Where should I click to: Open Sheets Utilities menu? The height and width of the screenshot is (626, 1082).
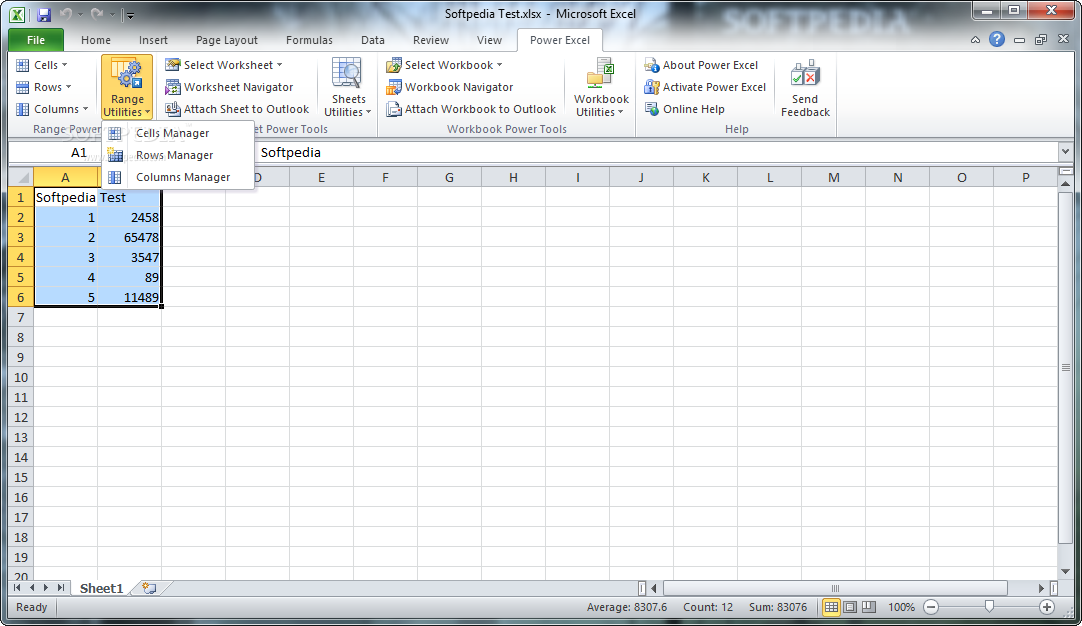[348, 87]
